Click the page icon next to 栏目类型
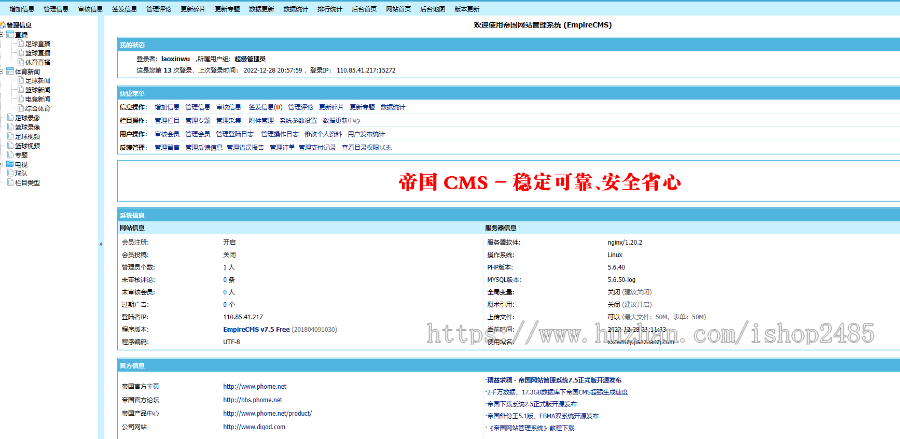Viewport: 900px width, 439px height. tap(10, 182)
